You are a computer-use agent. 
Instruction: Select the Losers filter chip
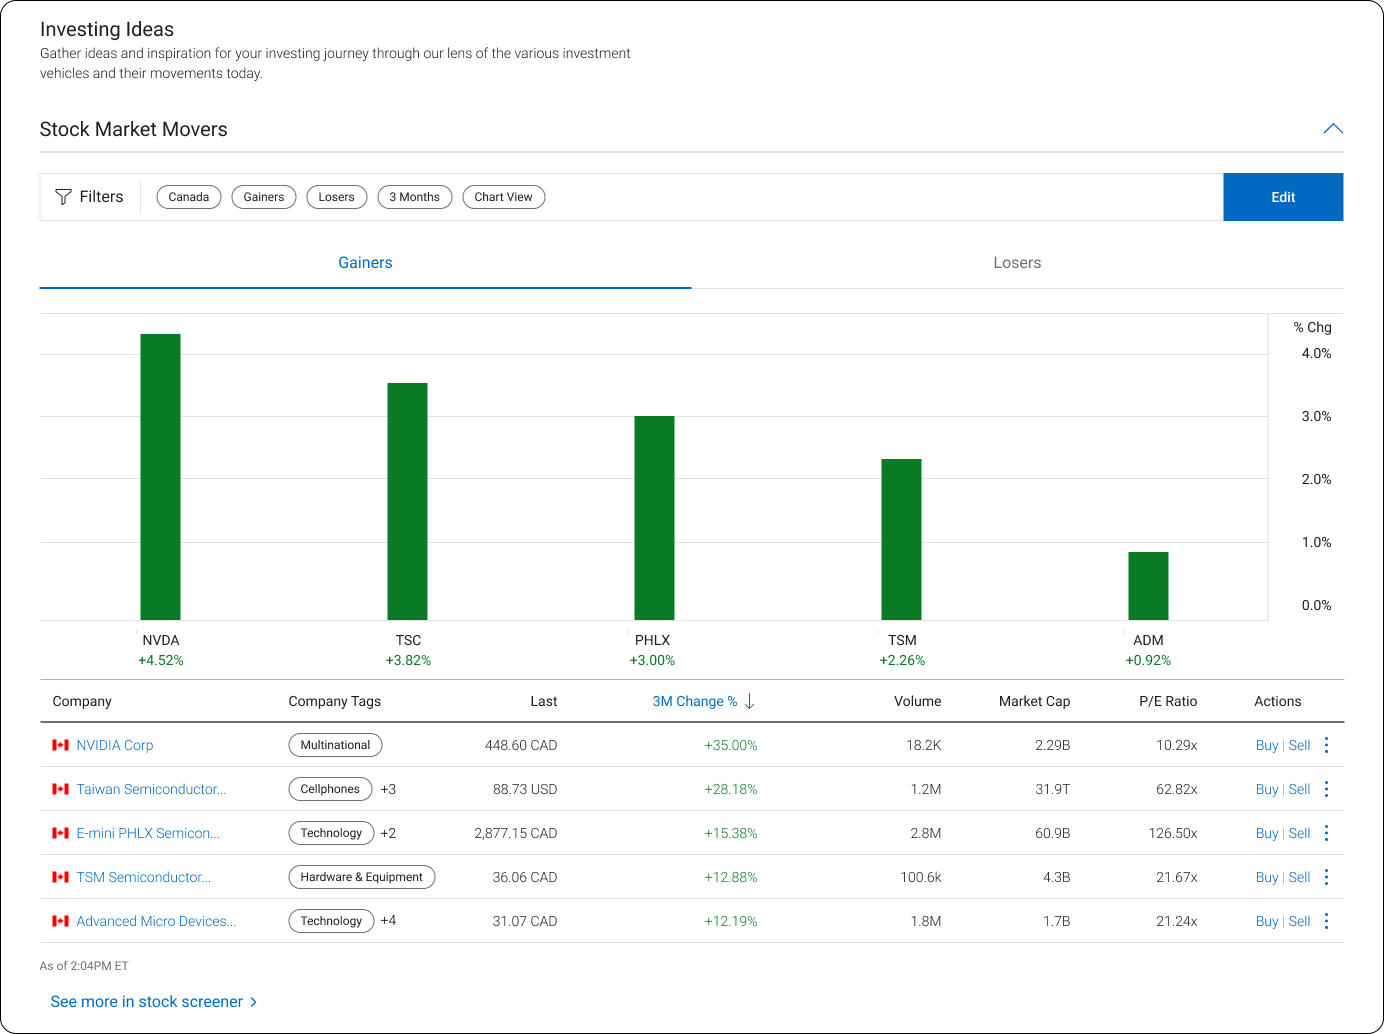(337, 197)
